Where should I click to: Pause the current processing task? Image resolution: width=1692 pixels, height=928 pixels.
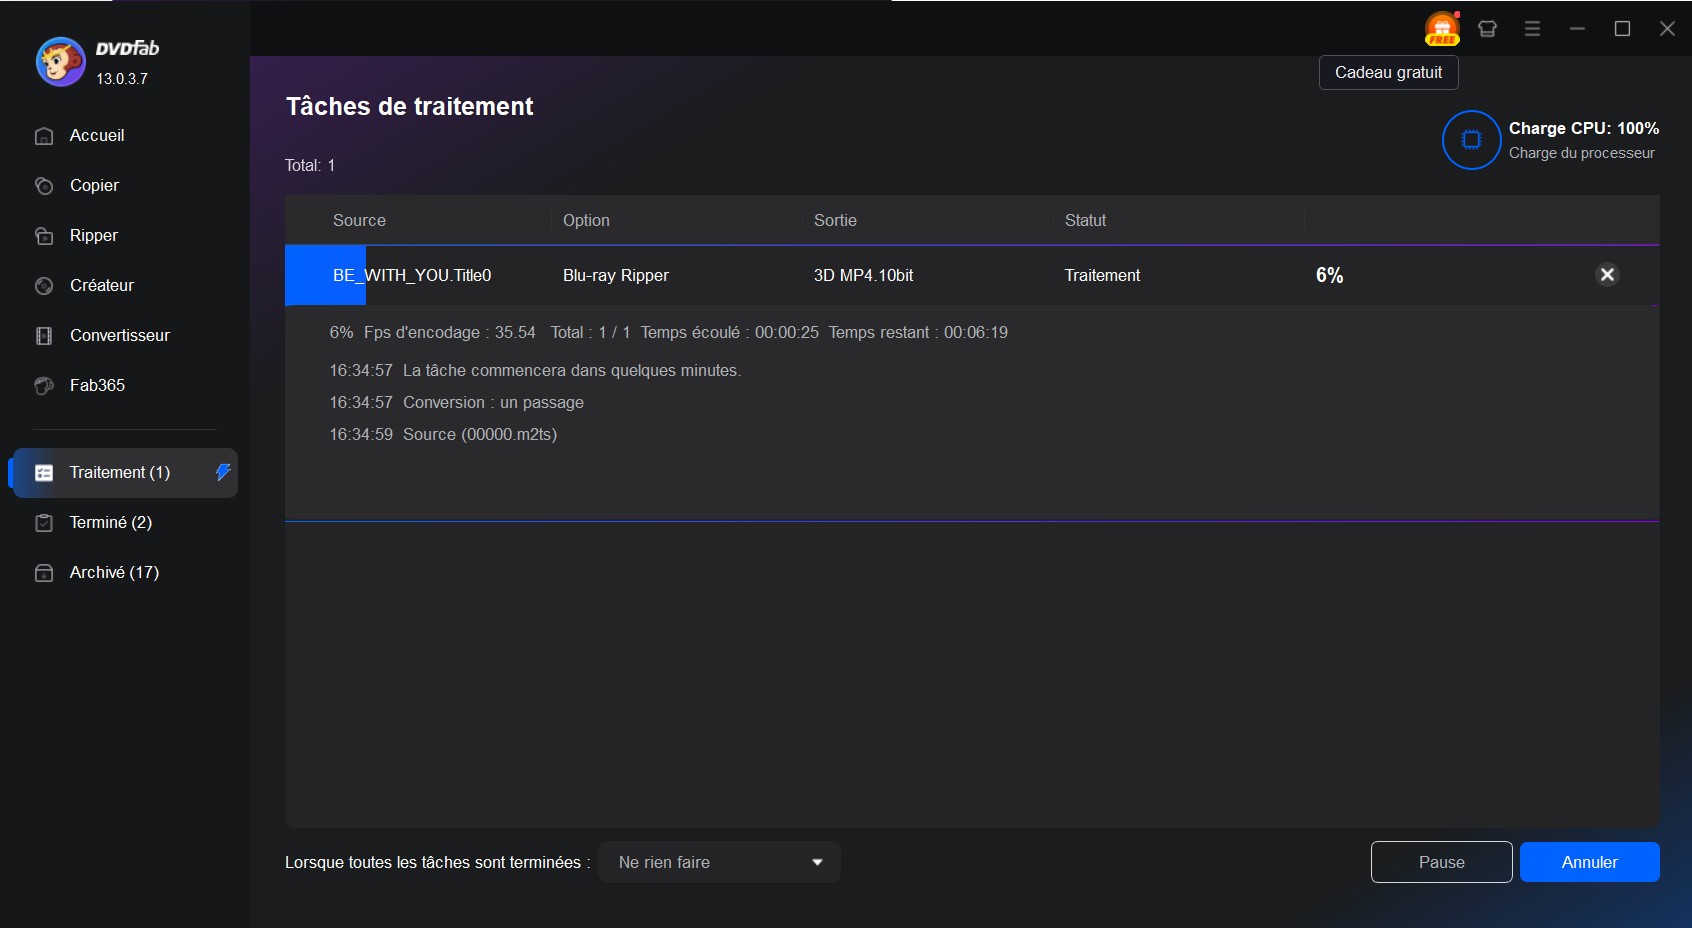tap(1441, 862)
